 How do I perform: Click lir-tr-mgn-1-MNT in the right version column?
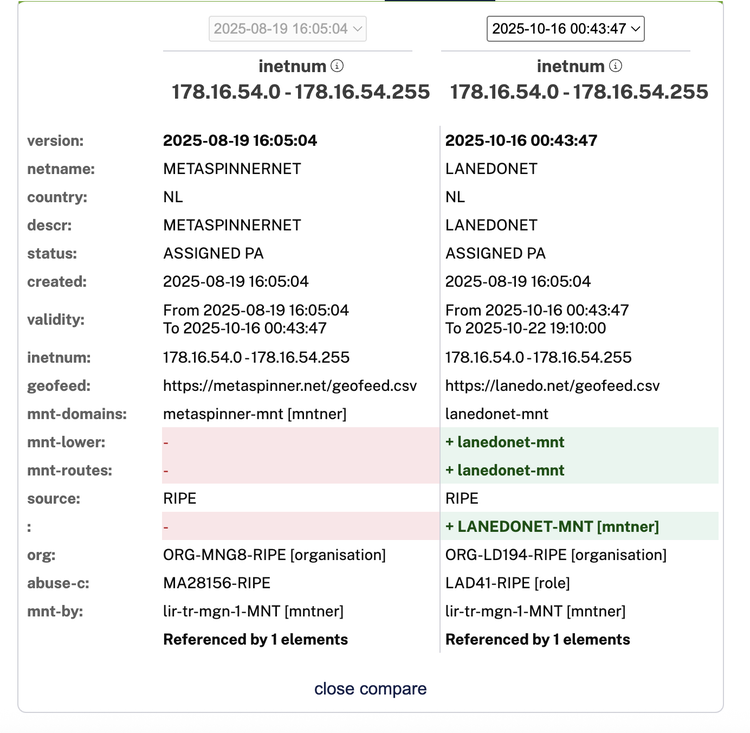point(535,611)
